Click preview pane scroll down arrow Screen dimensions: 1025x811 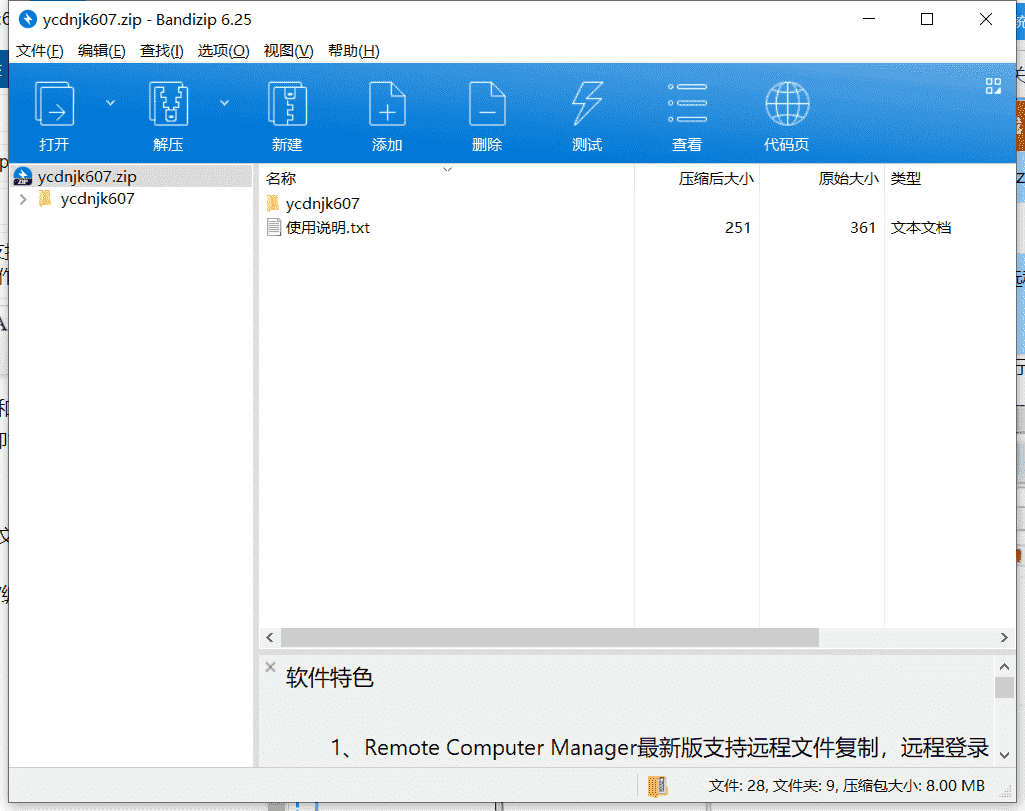pos(1005,755)
